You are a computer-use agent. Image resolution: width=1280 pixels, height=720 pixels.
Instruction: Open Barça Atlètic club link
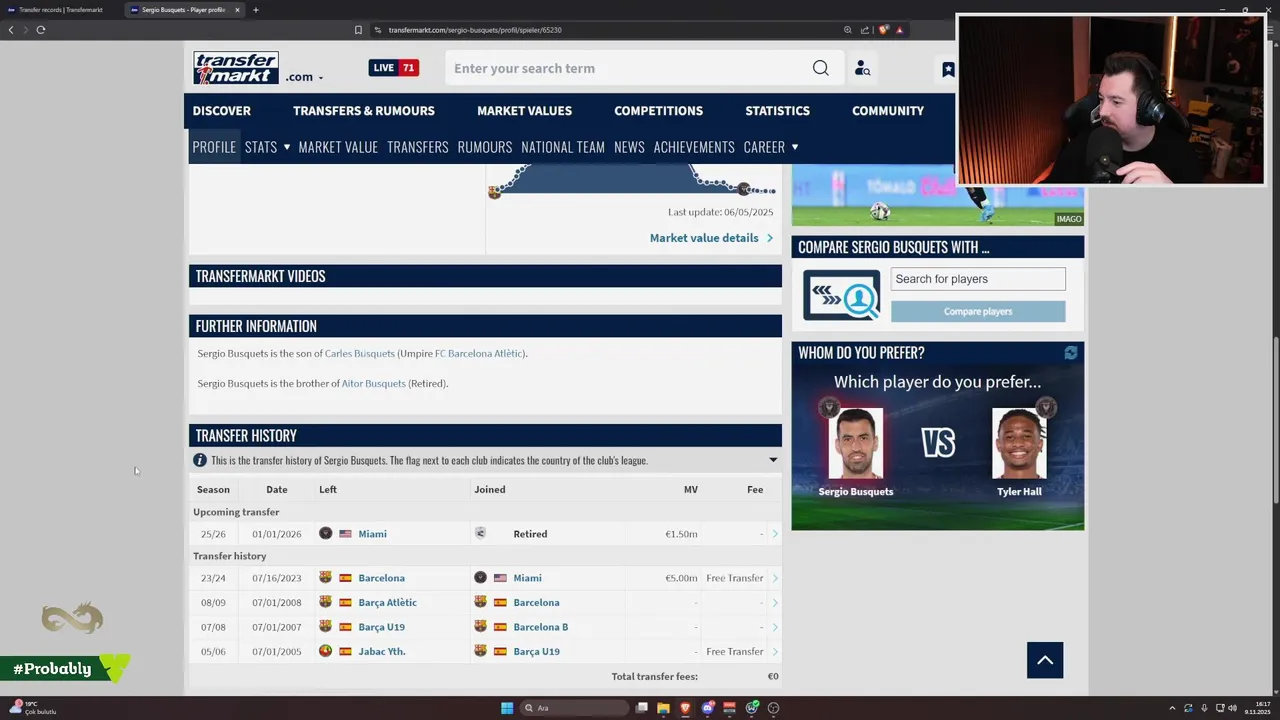387,603
